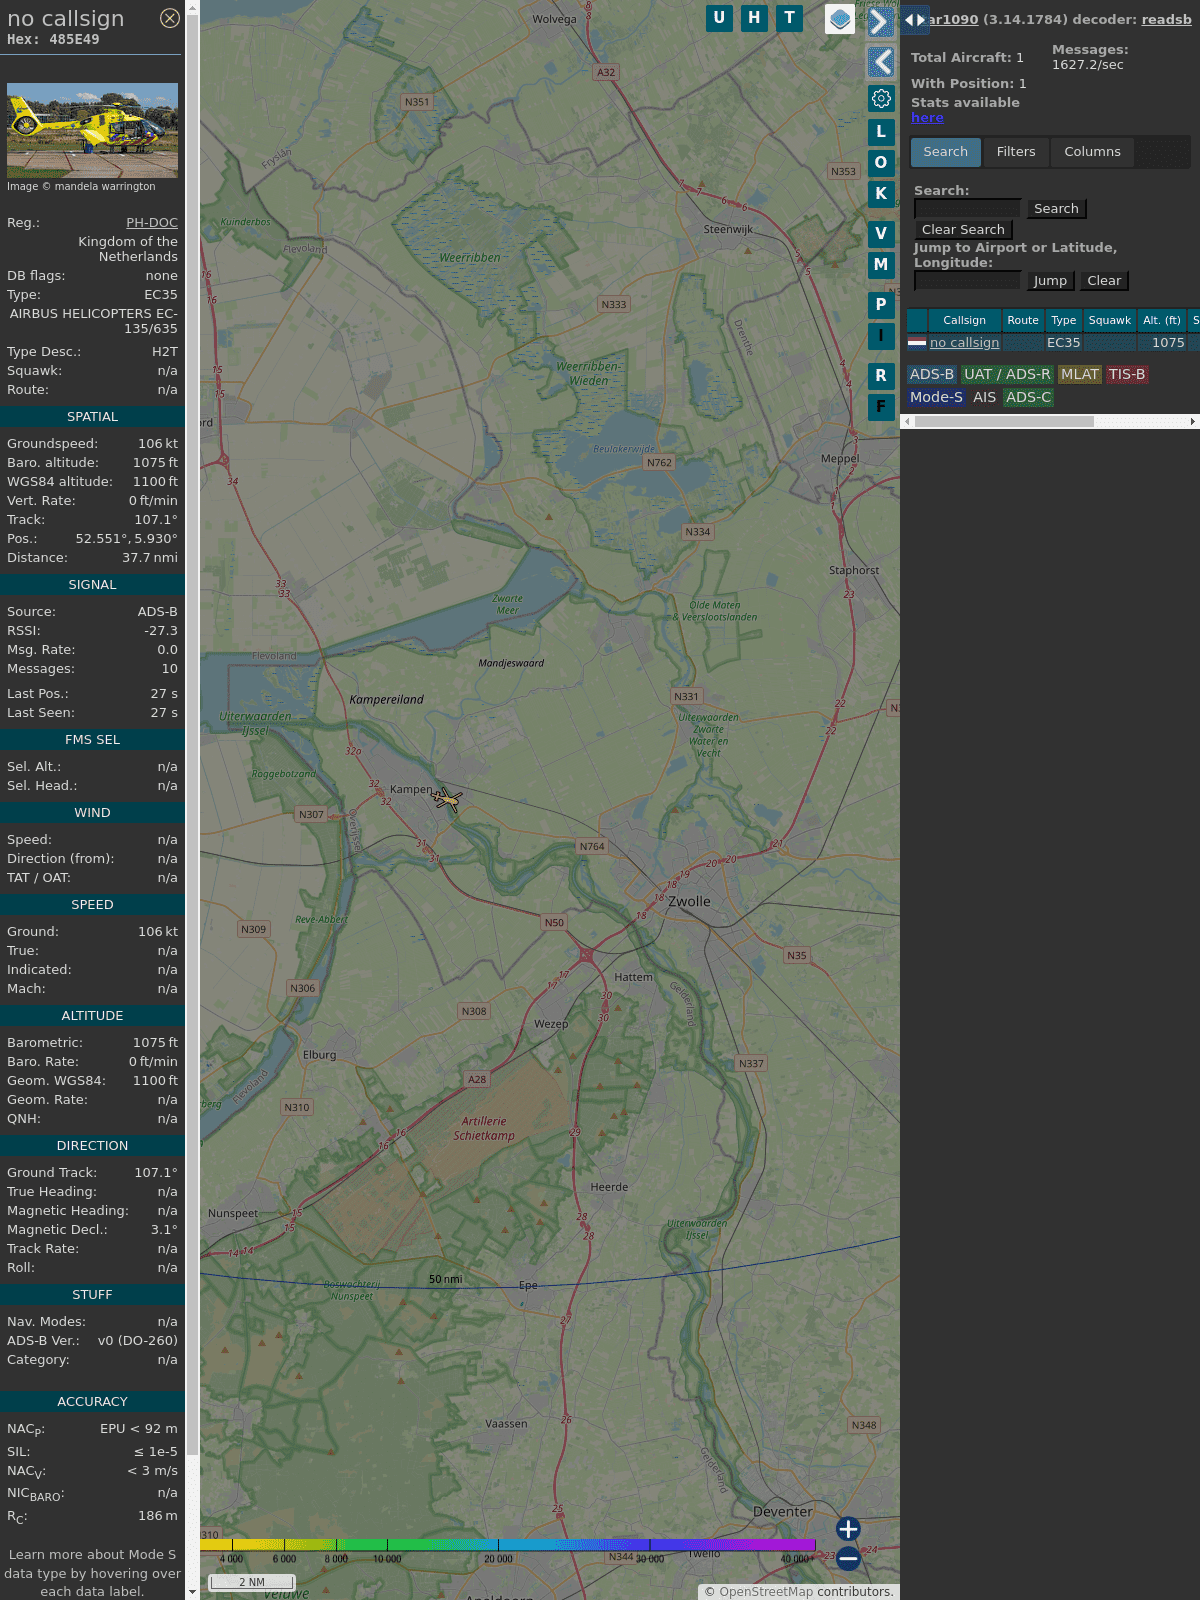Viewport: 1200px width, 1600px height.
Task: Switch to the Filters tab
Action: [x=1015, y=152]
